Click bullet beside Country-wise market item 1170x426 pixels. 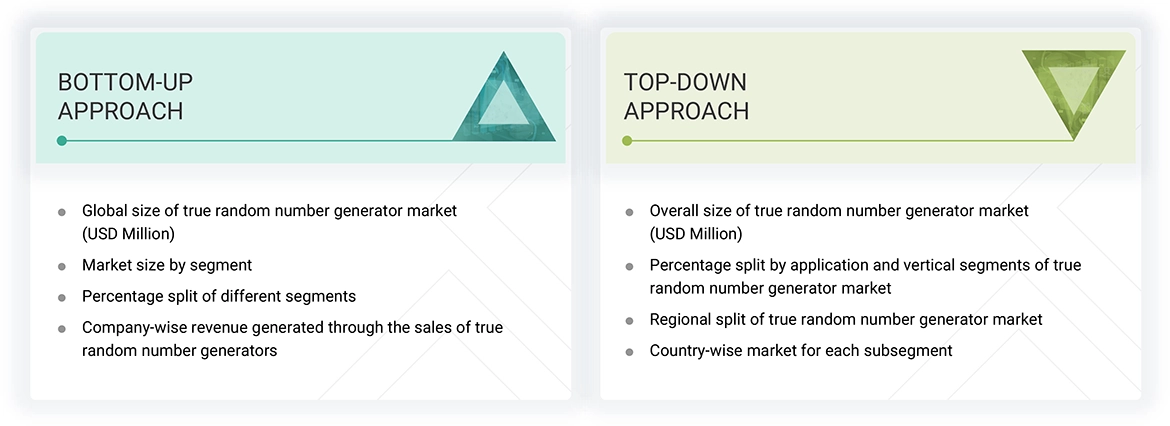(629, 352)
